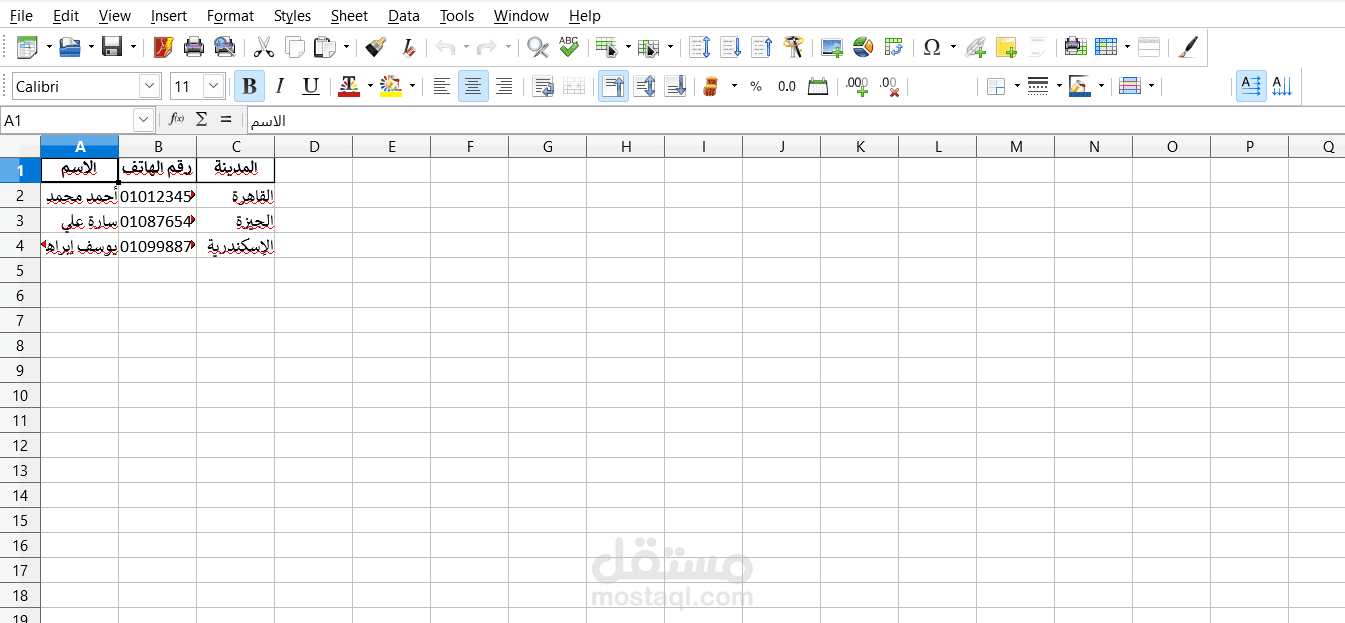Create a new spreadsheet document
1345x623 pixels.
tap(26, 47)
